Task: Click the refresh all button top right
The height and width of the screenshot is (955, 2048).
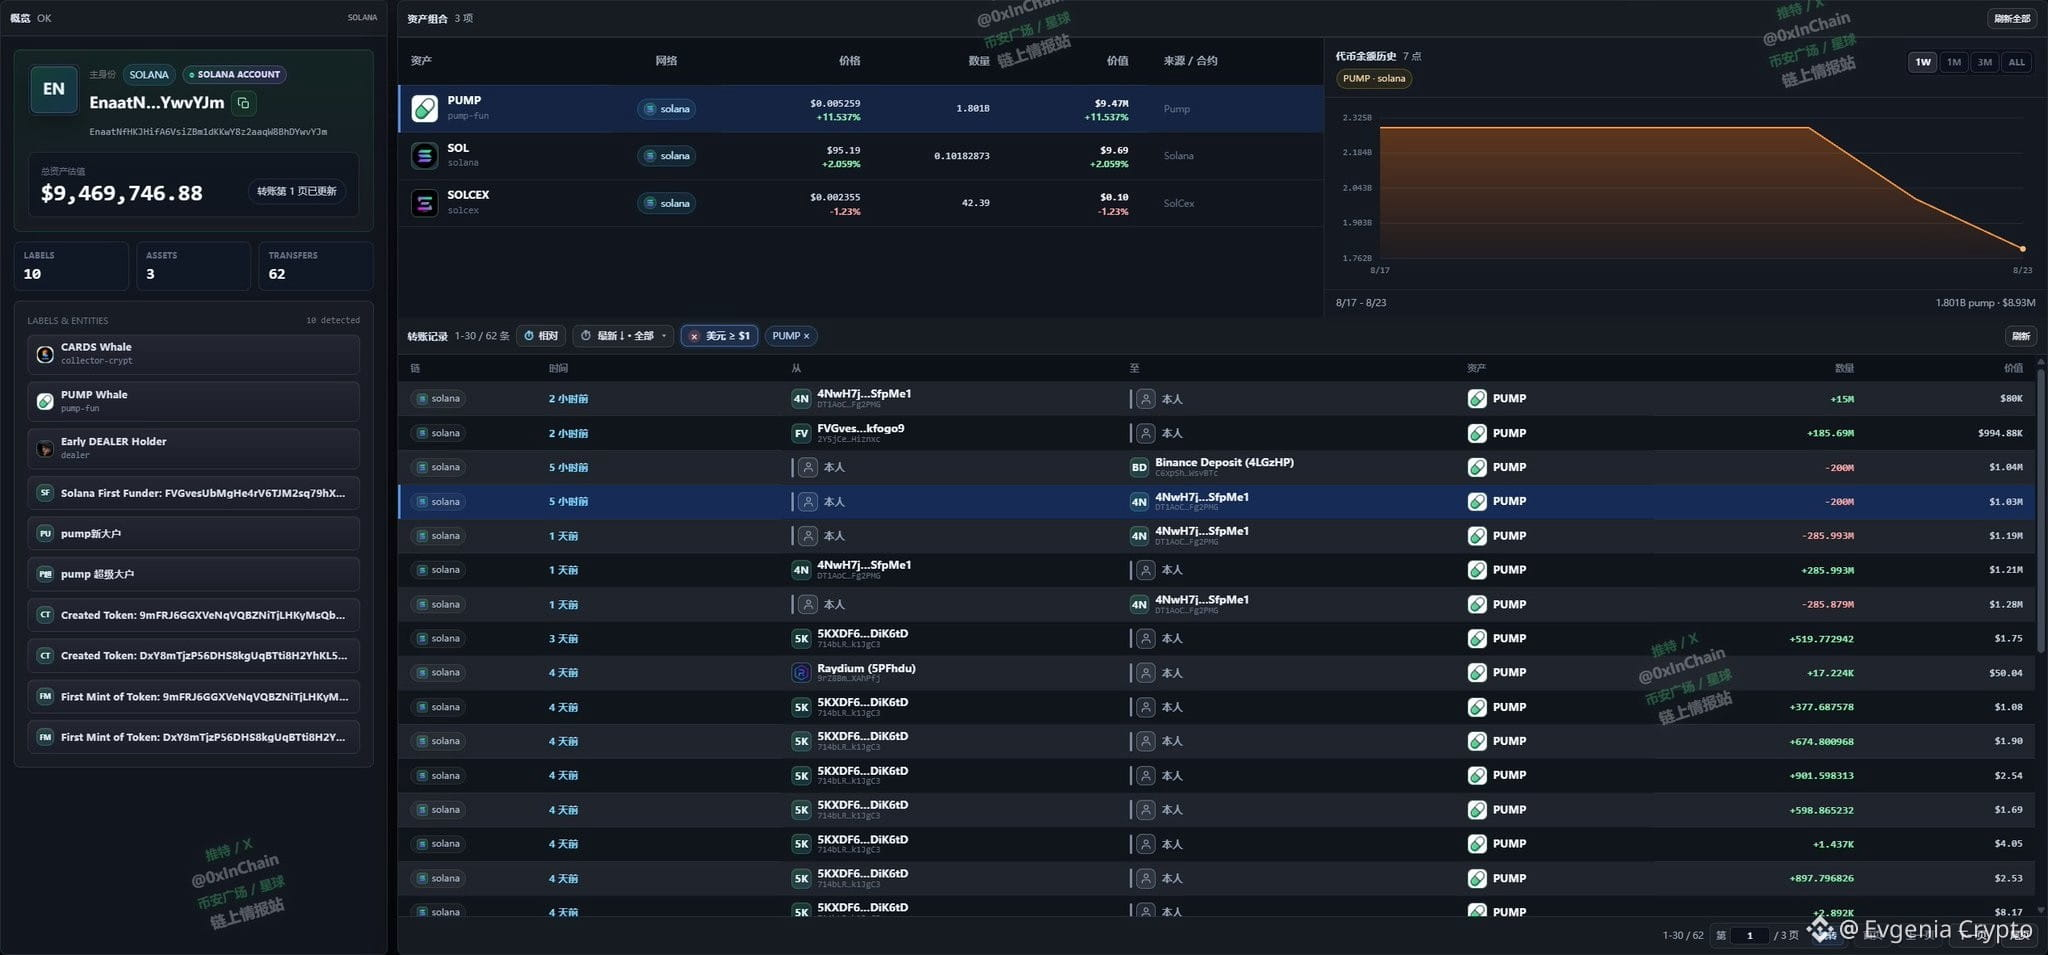Action: [2012, 18]
